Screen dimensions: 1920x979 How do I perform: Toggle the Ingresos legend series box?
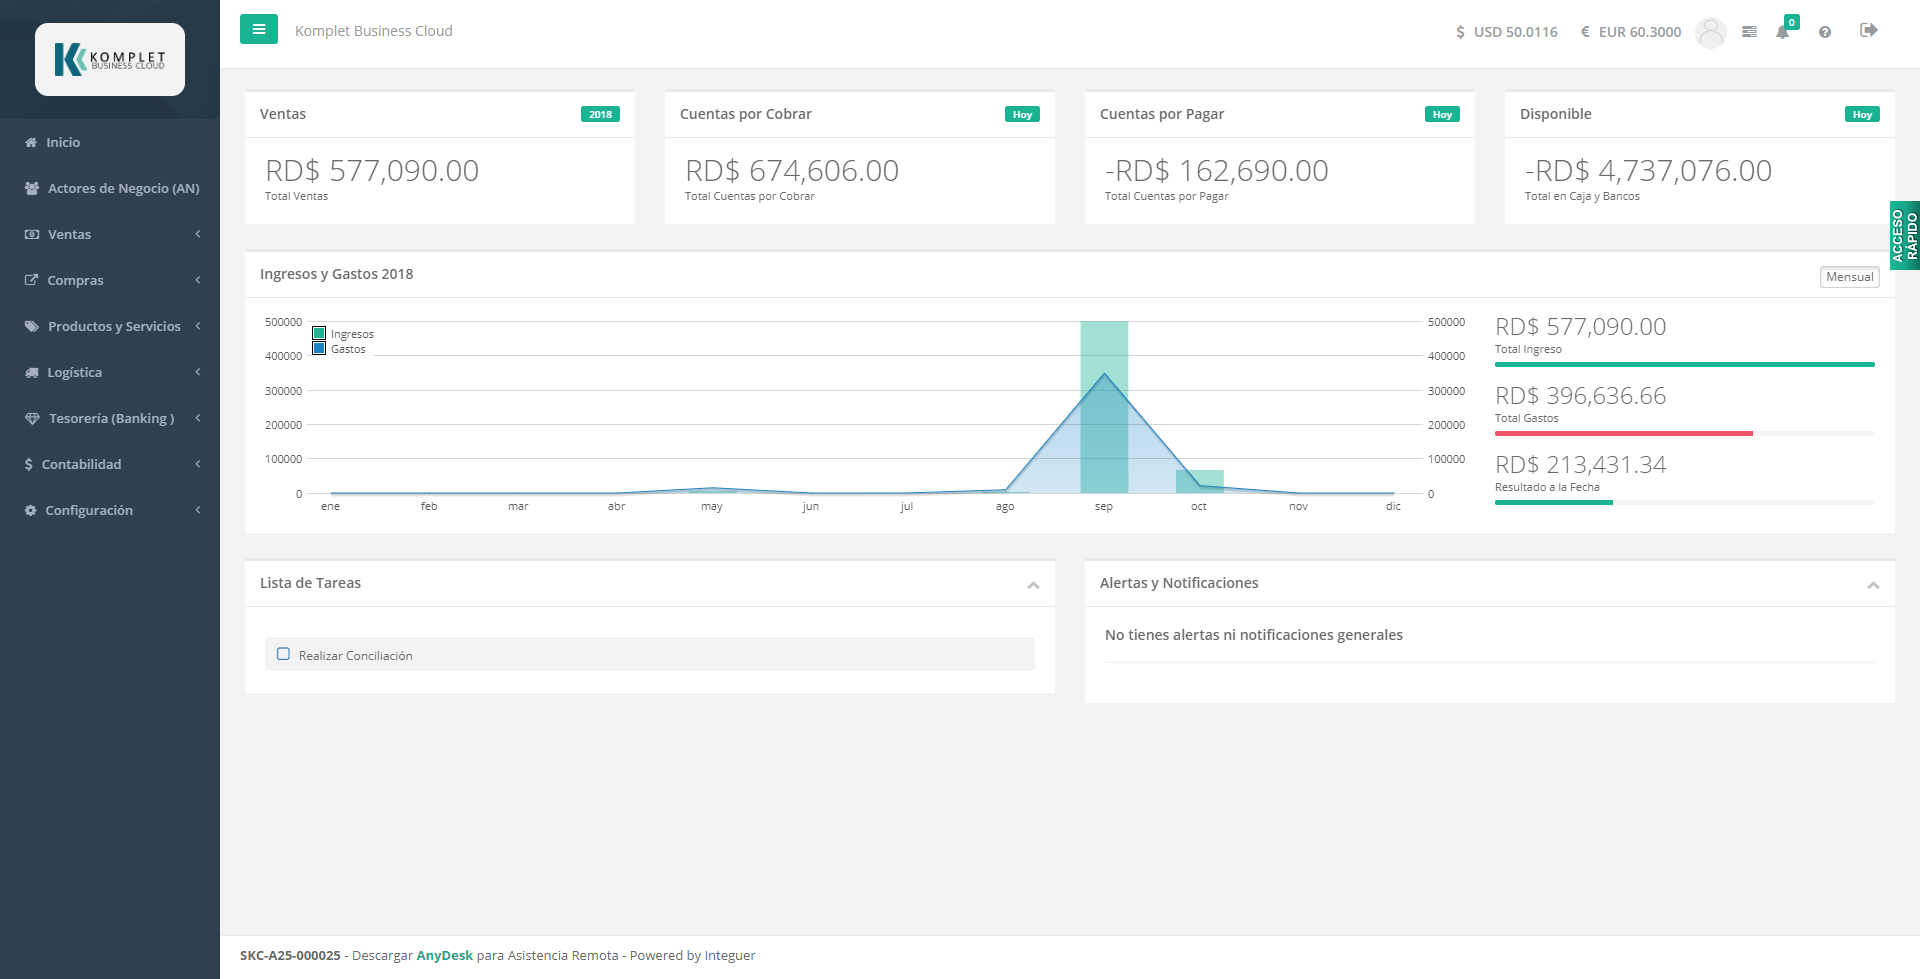[319, 334]
